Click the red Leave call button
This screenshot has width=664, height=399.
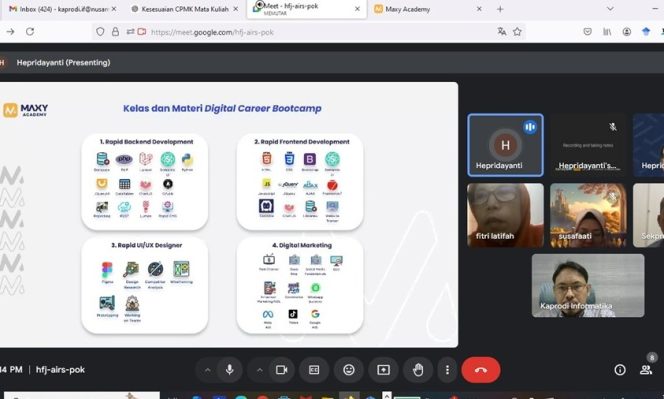coord(481,370)
